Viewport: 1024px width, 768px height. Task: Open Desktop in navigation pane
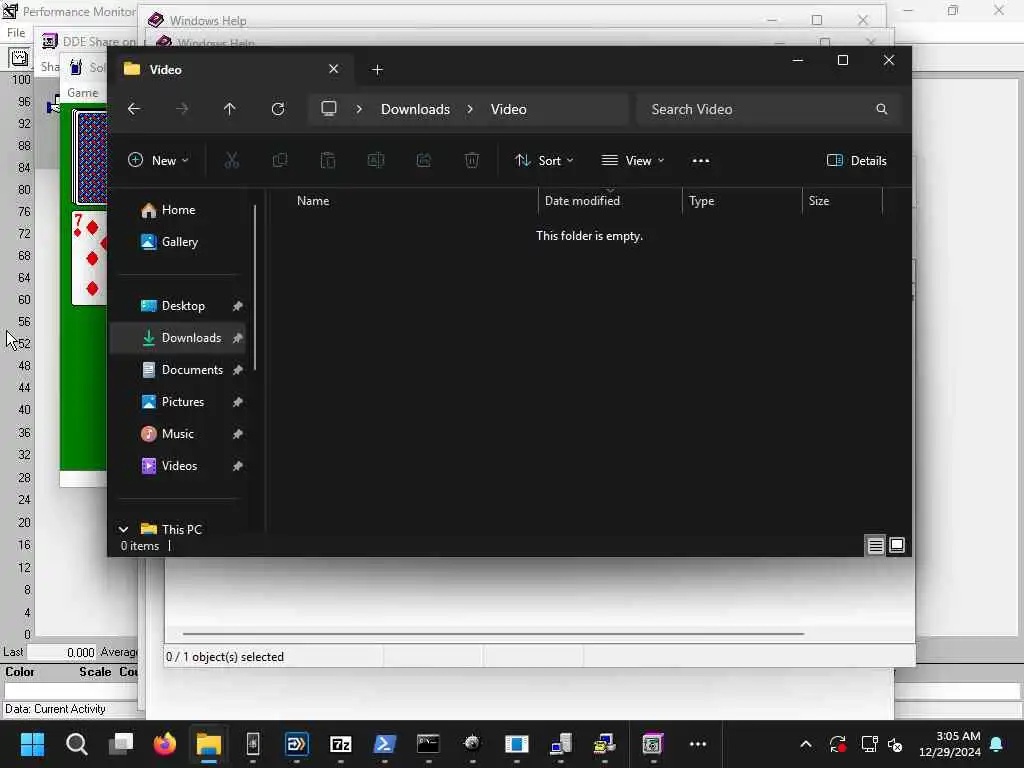click(178, 306)
